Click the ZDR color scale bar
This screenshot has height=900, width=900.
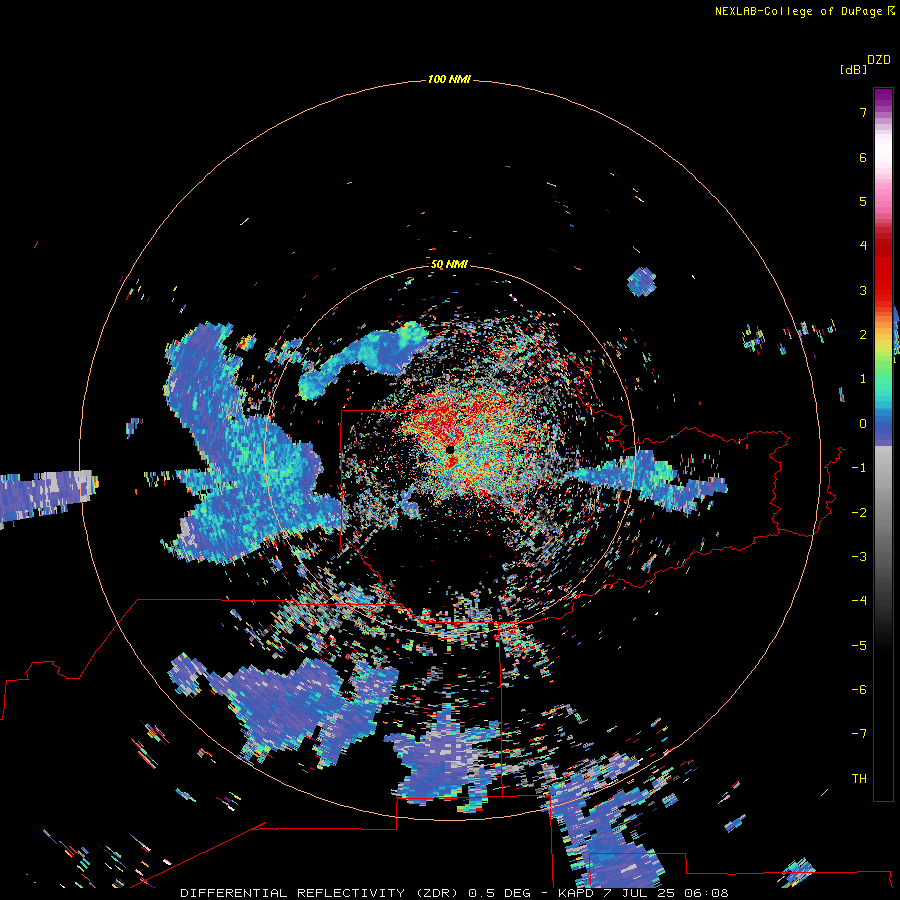point(883,444)
